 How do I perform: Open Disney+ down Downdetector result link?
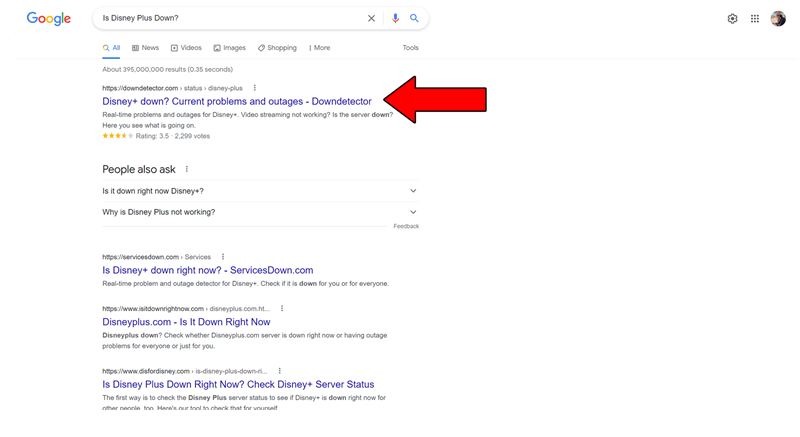(237, 101)
